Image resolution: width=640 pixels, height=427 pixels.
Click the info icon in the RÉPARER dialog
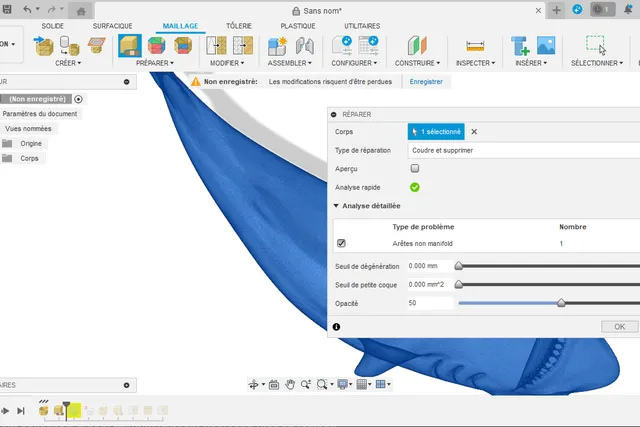(336, 327)
